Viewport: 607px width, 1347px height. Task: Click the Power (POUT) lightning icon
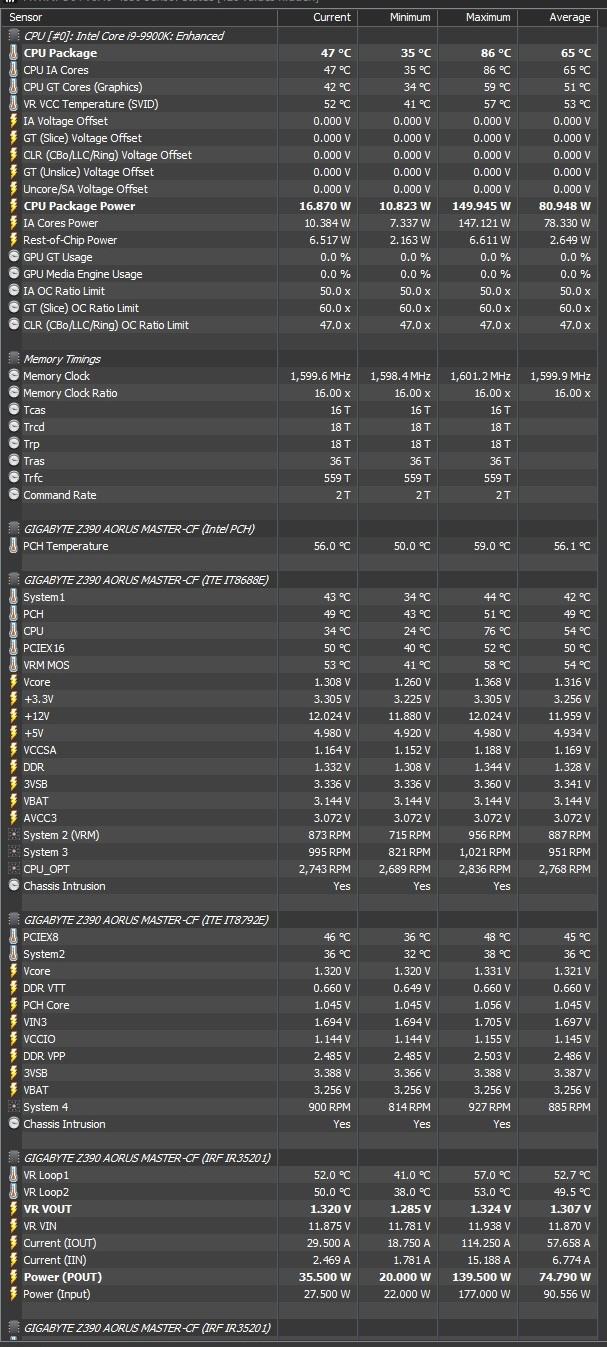[x=13, y=1277]
